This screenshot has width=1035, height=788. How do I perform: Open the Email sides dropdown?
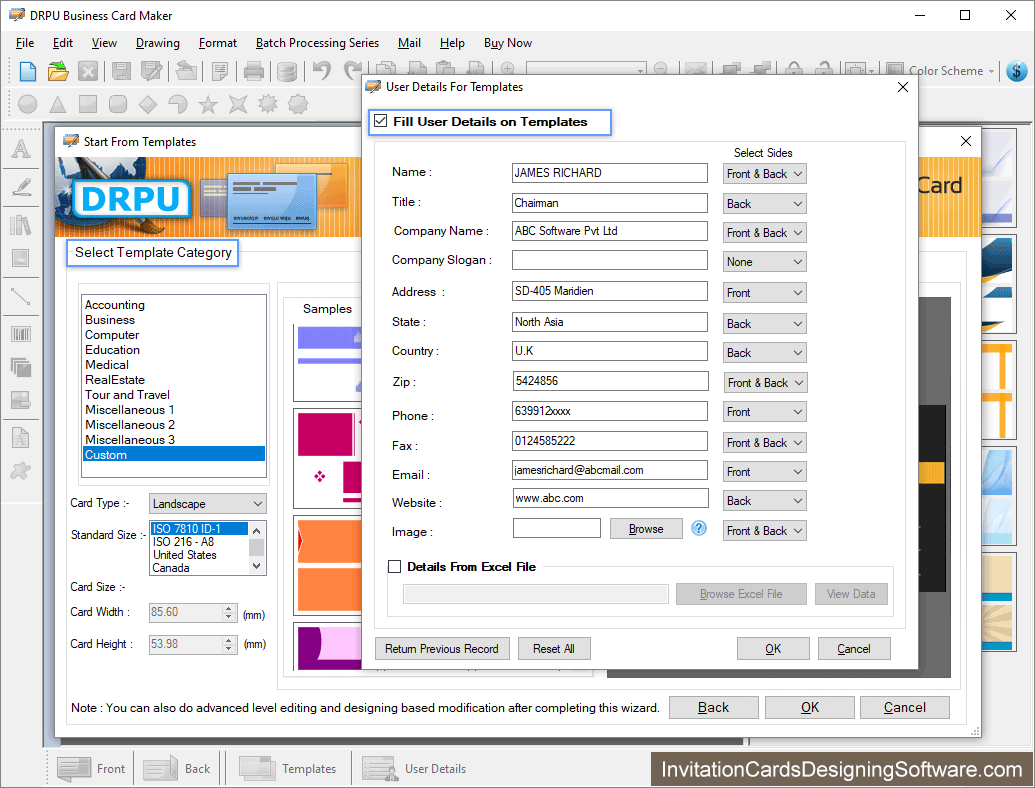click(764, 472)
